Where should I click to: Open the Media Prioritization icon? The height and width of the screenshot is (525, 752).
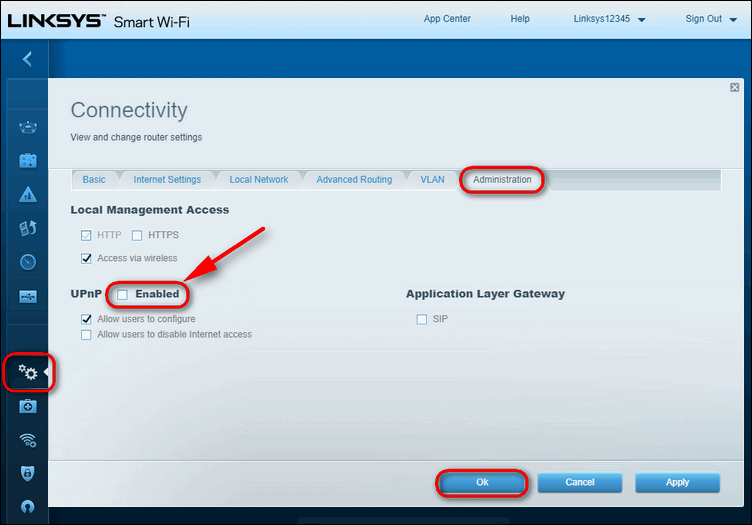click(x=28, y=228)
